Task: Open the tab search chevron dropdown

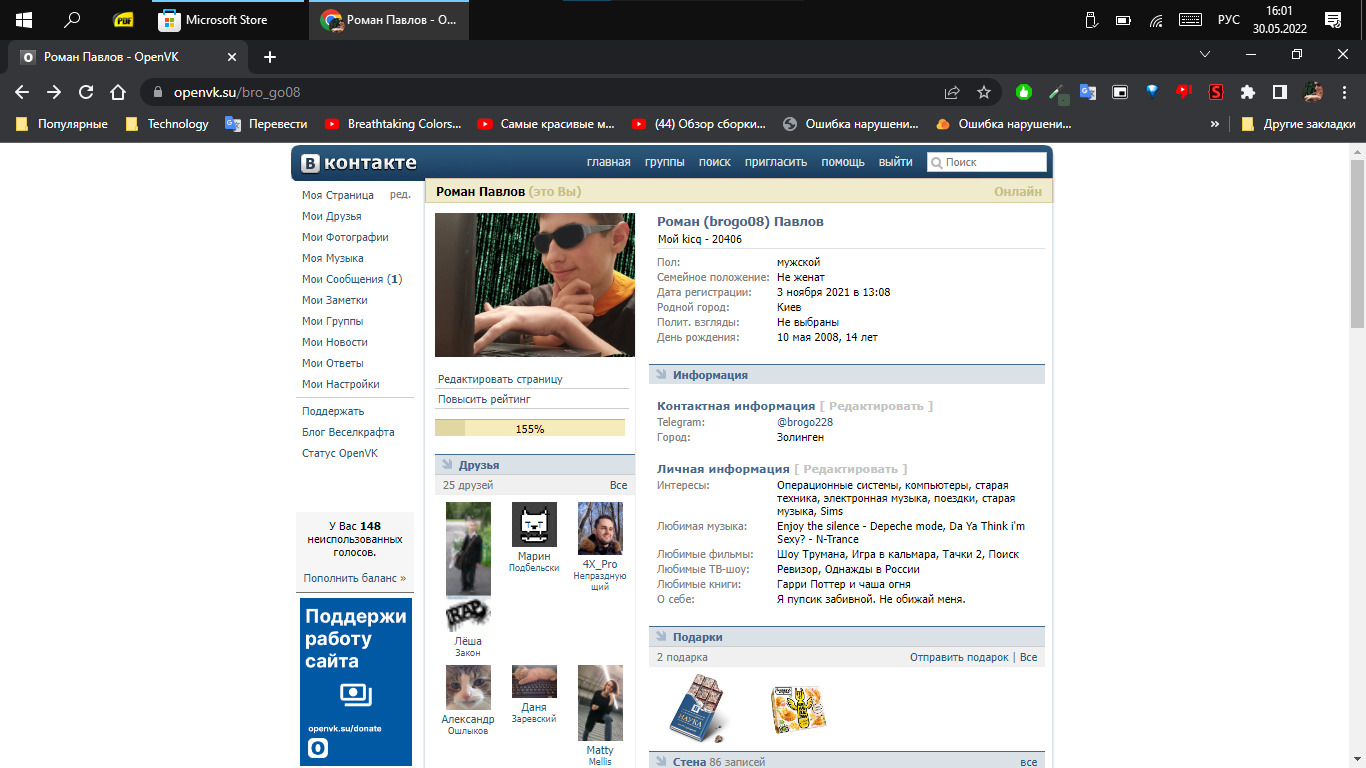Action: tap(1205, 54)
